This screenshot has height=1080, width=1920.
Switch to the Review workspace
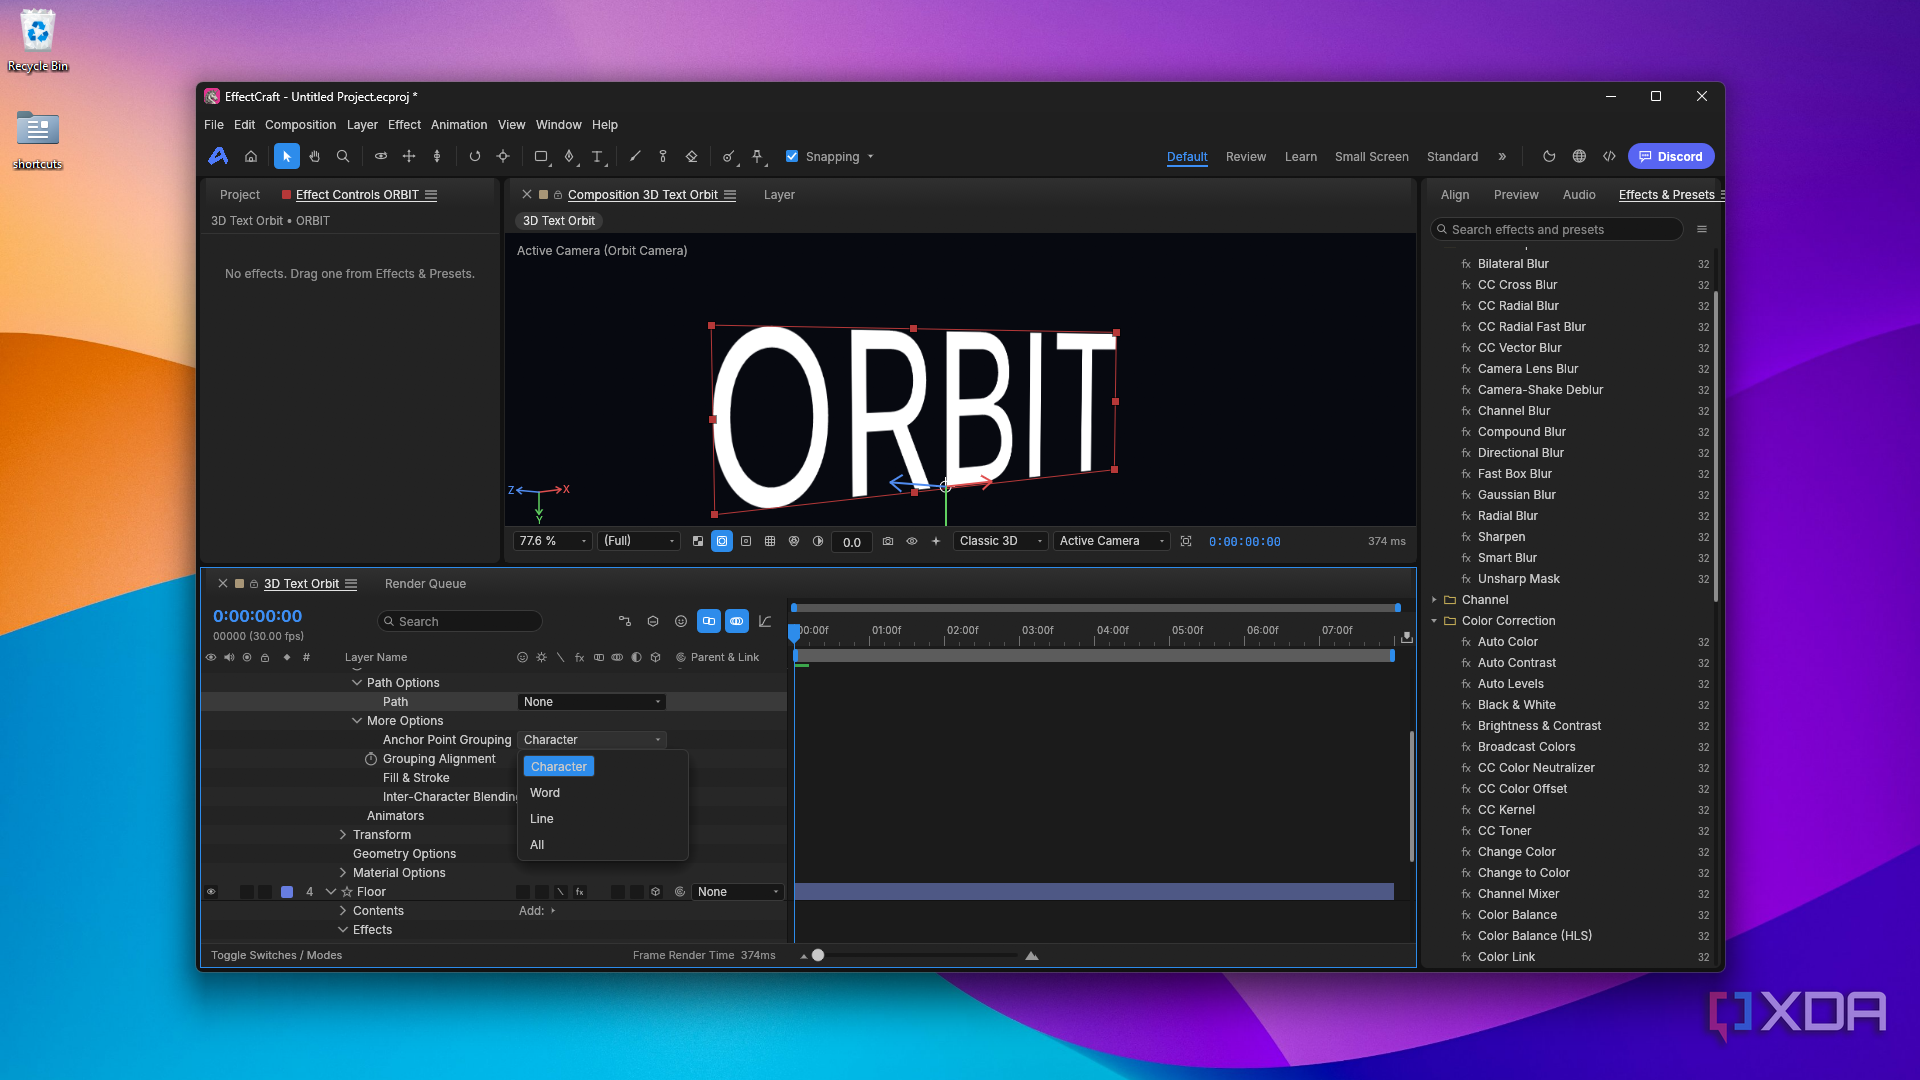click(x=1246, y=157)
